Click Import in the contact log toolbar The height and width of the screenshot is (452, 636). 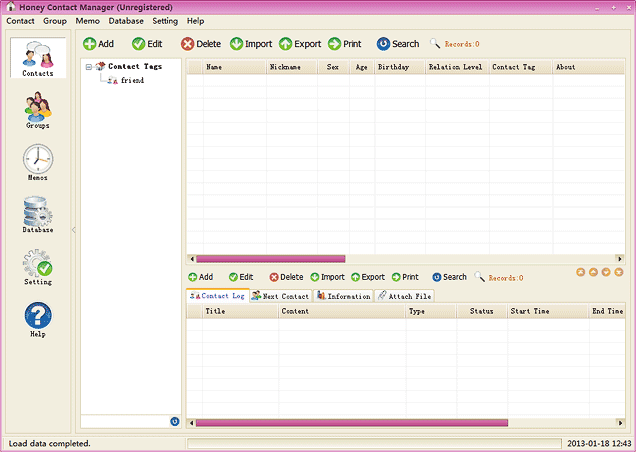pyautogui.click(x=327, y=277)
